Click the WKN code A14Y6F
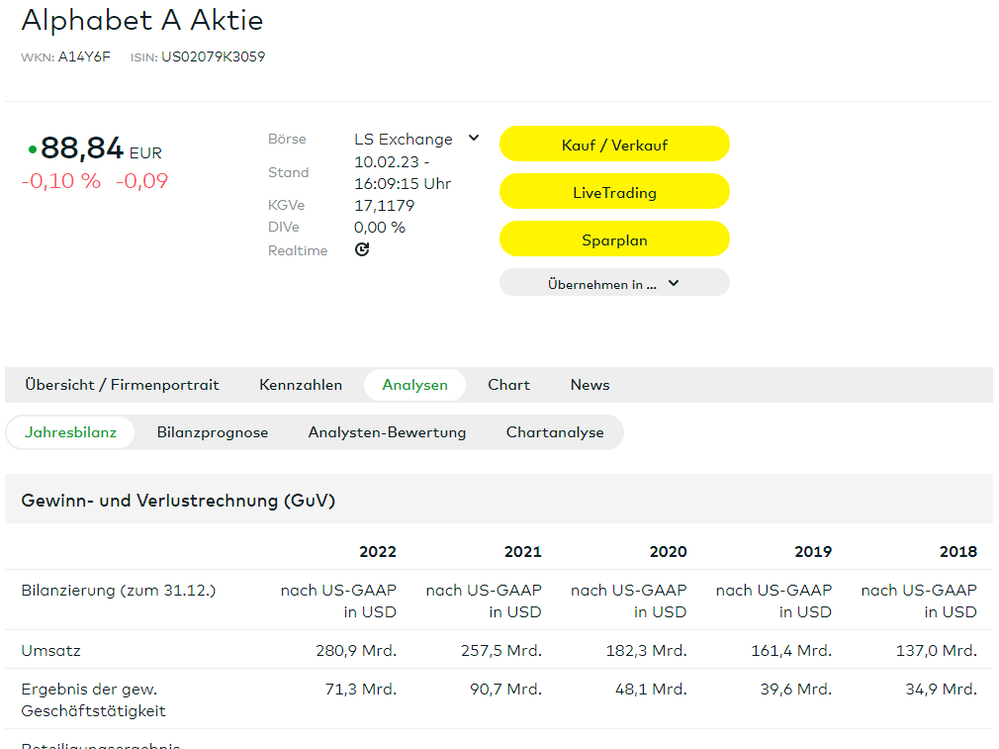The height and width of the screenshot is (749, 999). pyautogui.click(x=84, y=57)
